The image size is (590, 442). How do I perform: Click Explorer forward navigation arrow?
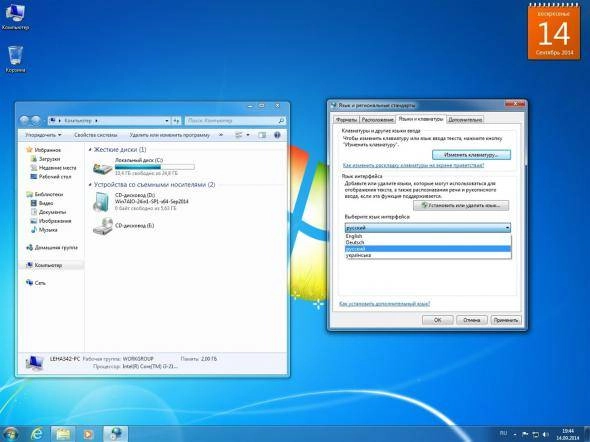36,120
